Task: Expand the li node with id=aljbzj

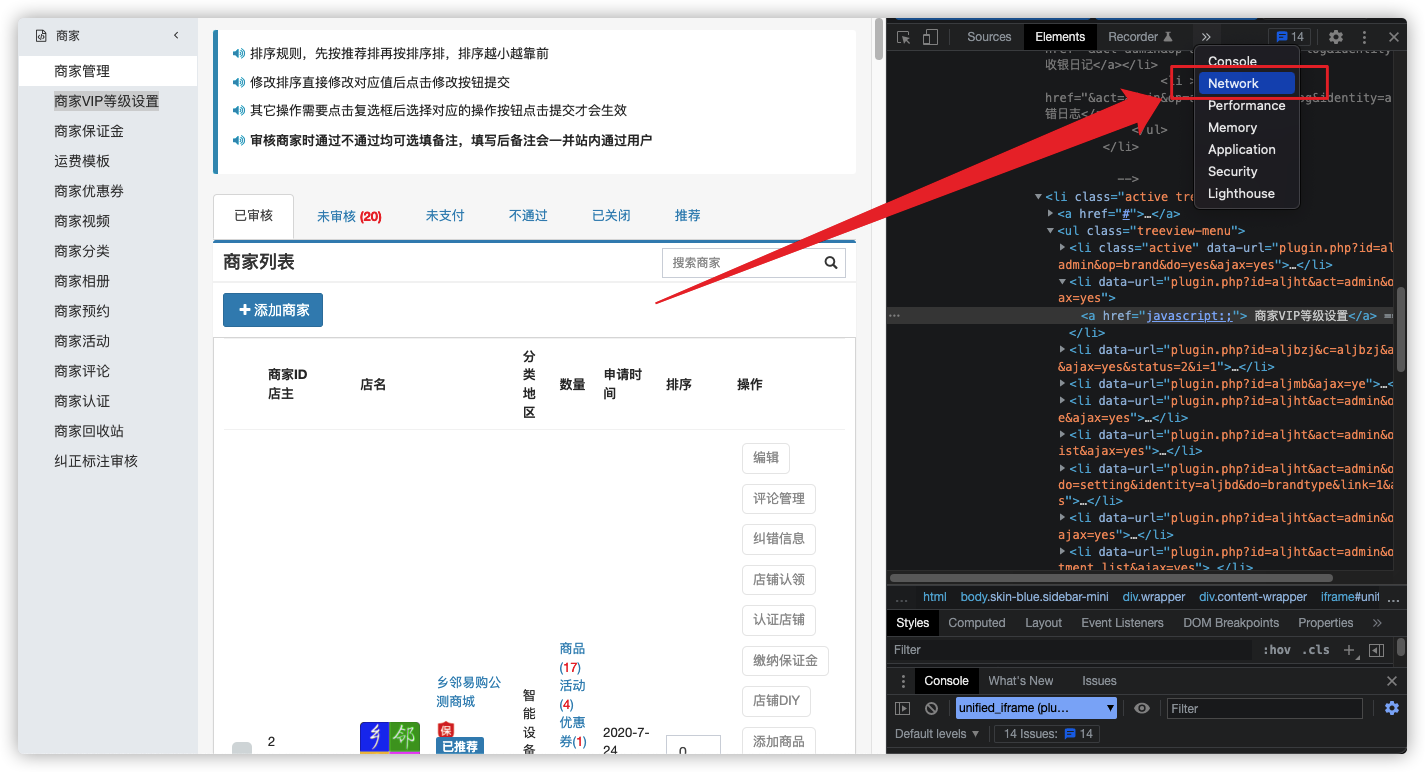Action: tap(1063, 350)
